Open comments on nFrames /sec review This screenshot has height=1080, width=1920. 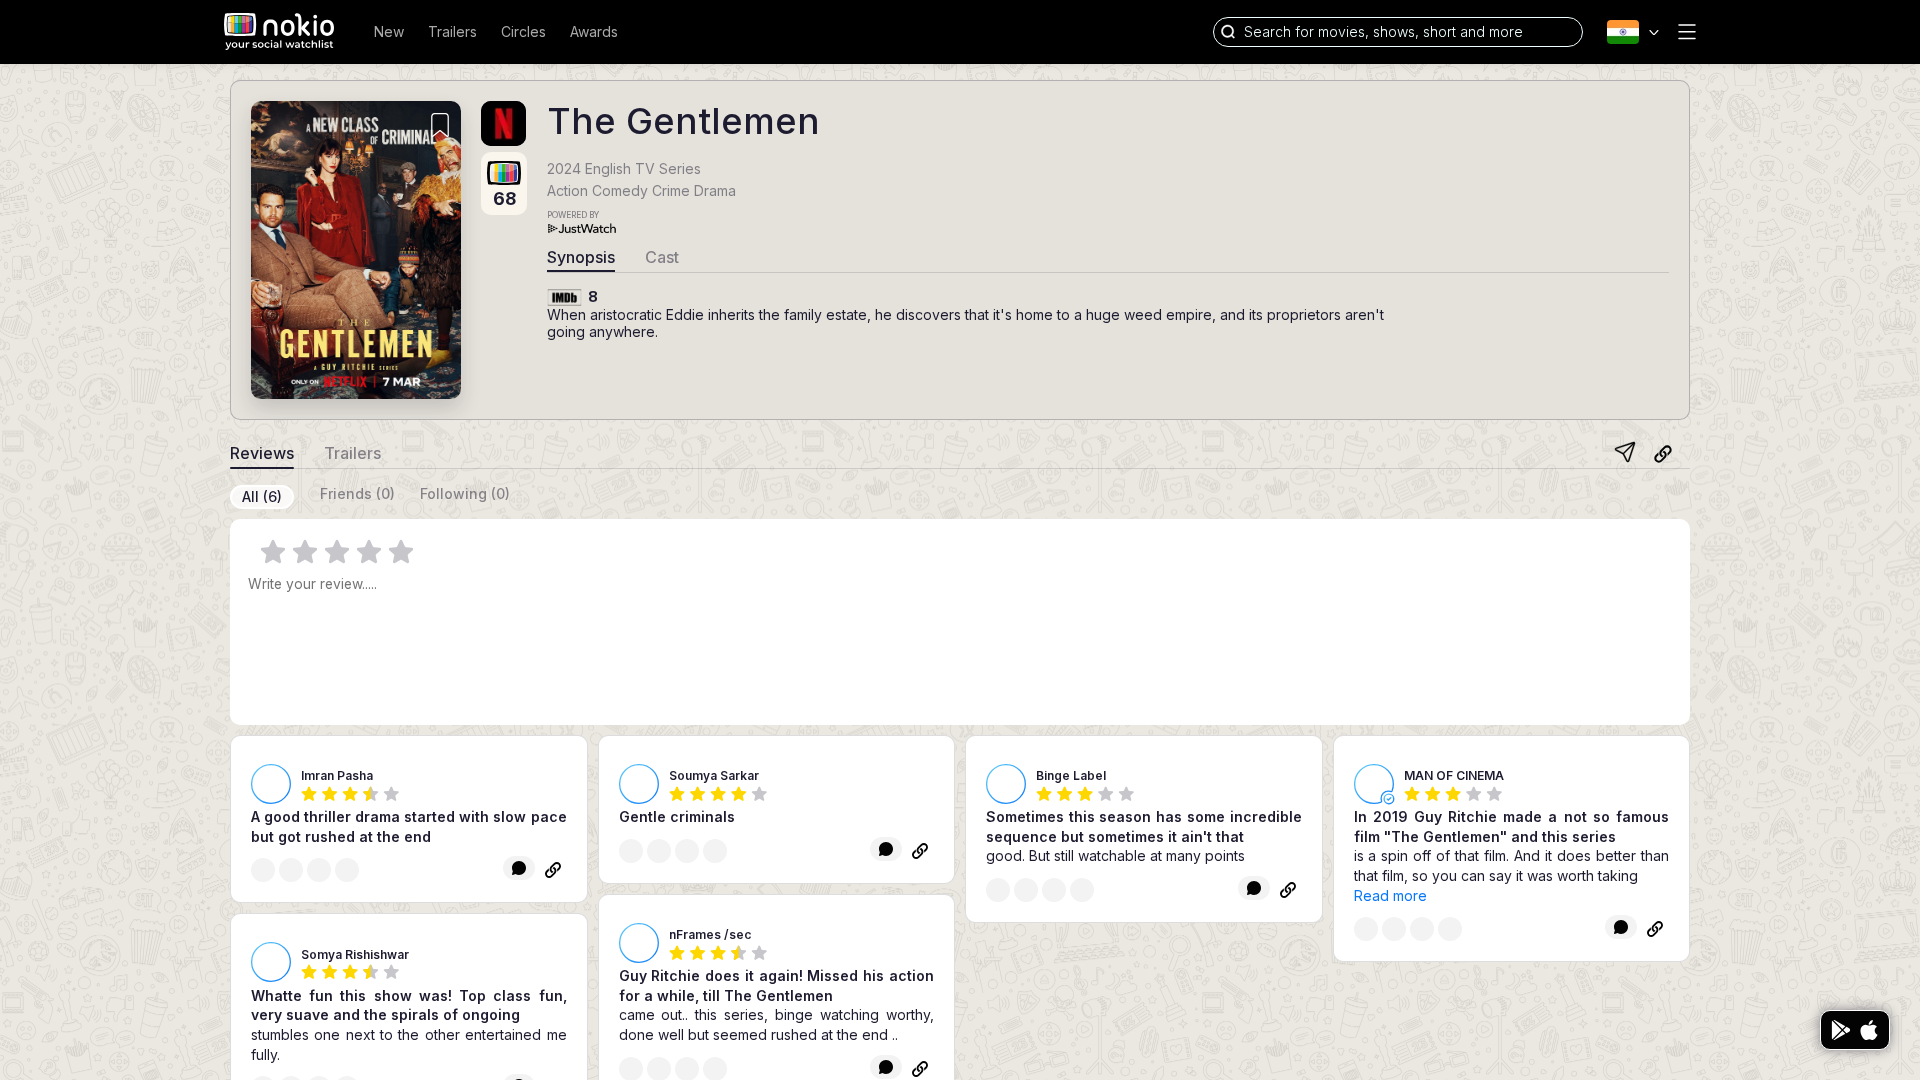[x=886, y=1068]
